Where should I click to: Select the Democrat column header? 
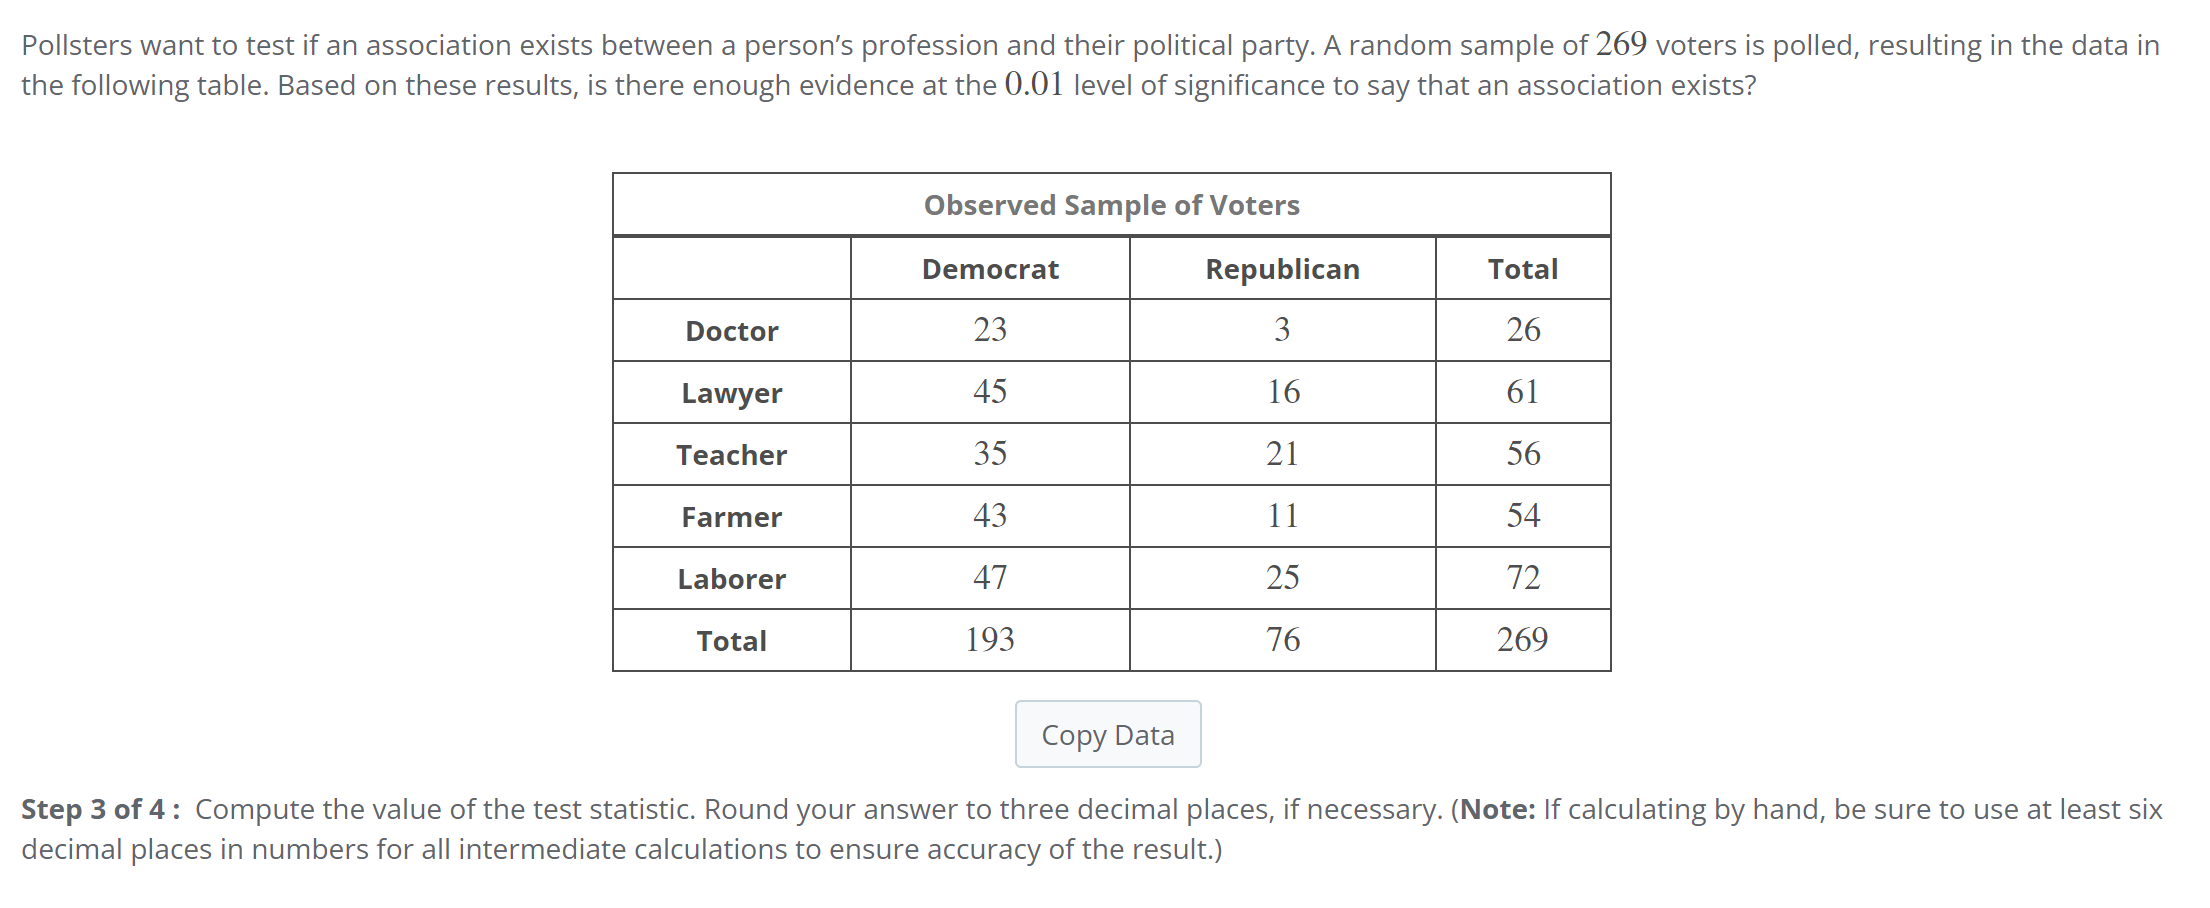point(989,268)
